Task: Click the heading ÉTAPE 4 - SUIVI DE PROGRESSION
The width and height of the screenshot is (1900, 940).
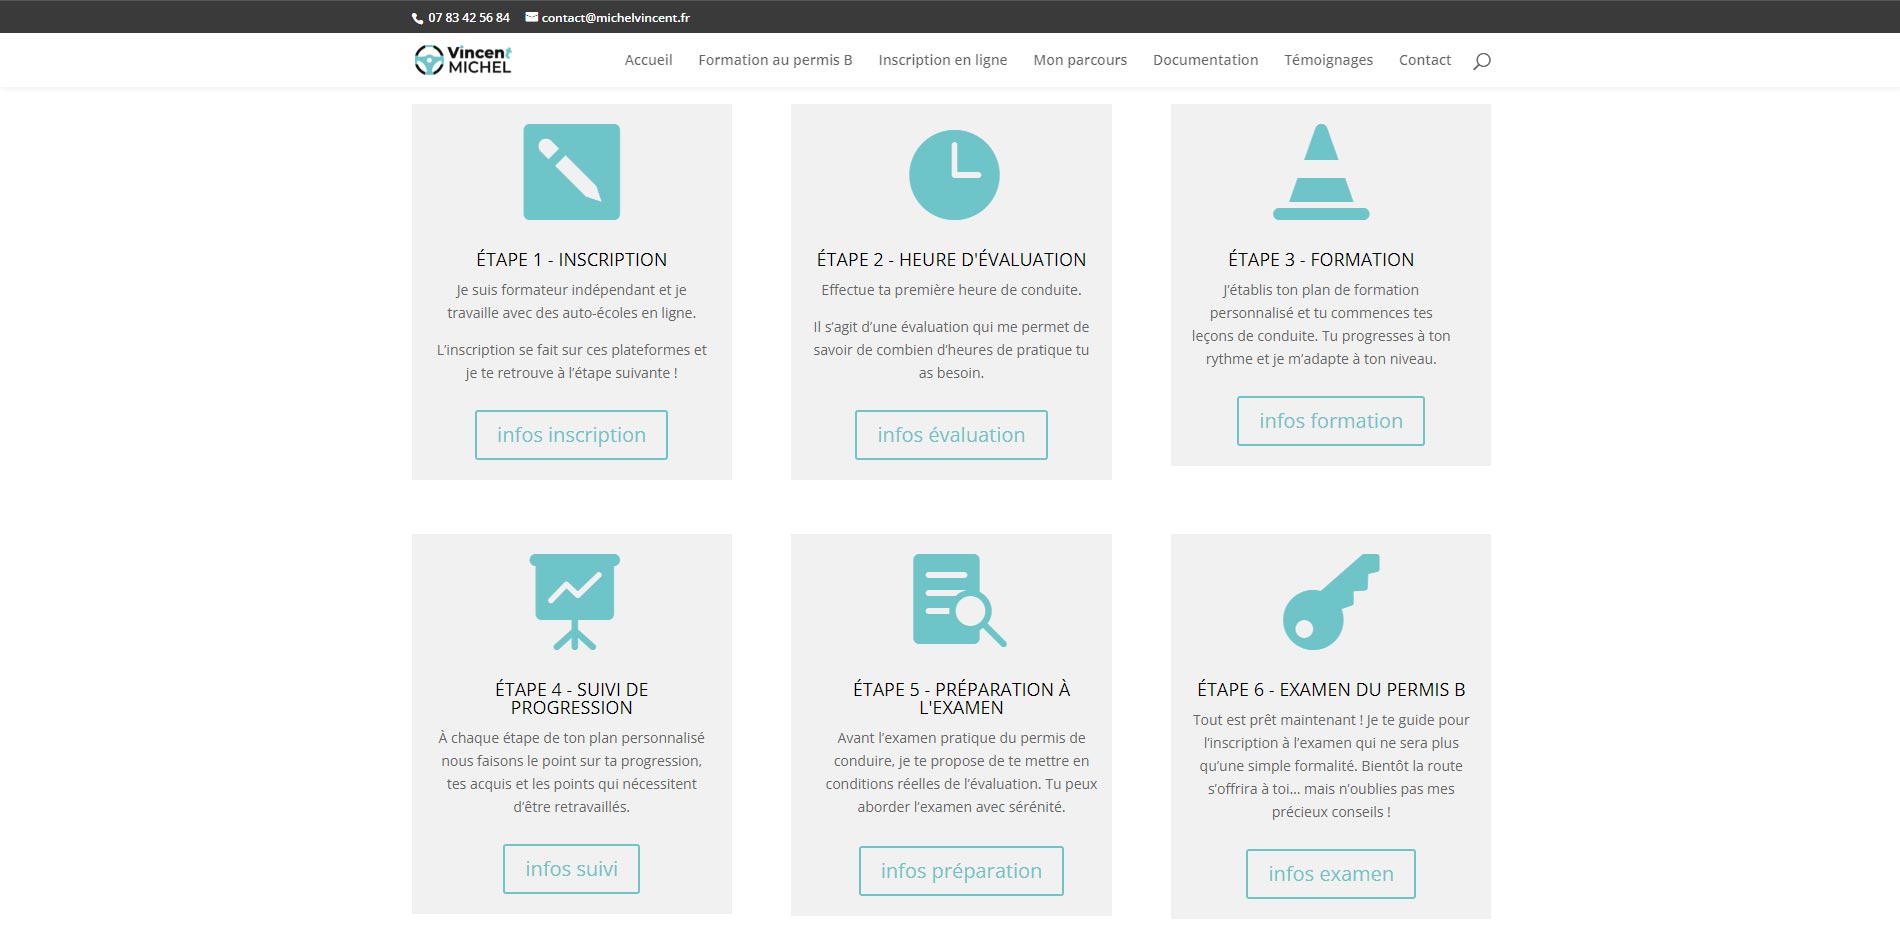Action: [x=571, y=699]
